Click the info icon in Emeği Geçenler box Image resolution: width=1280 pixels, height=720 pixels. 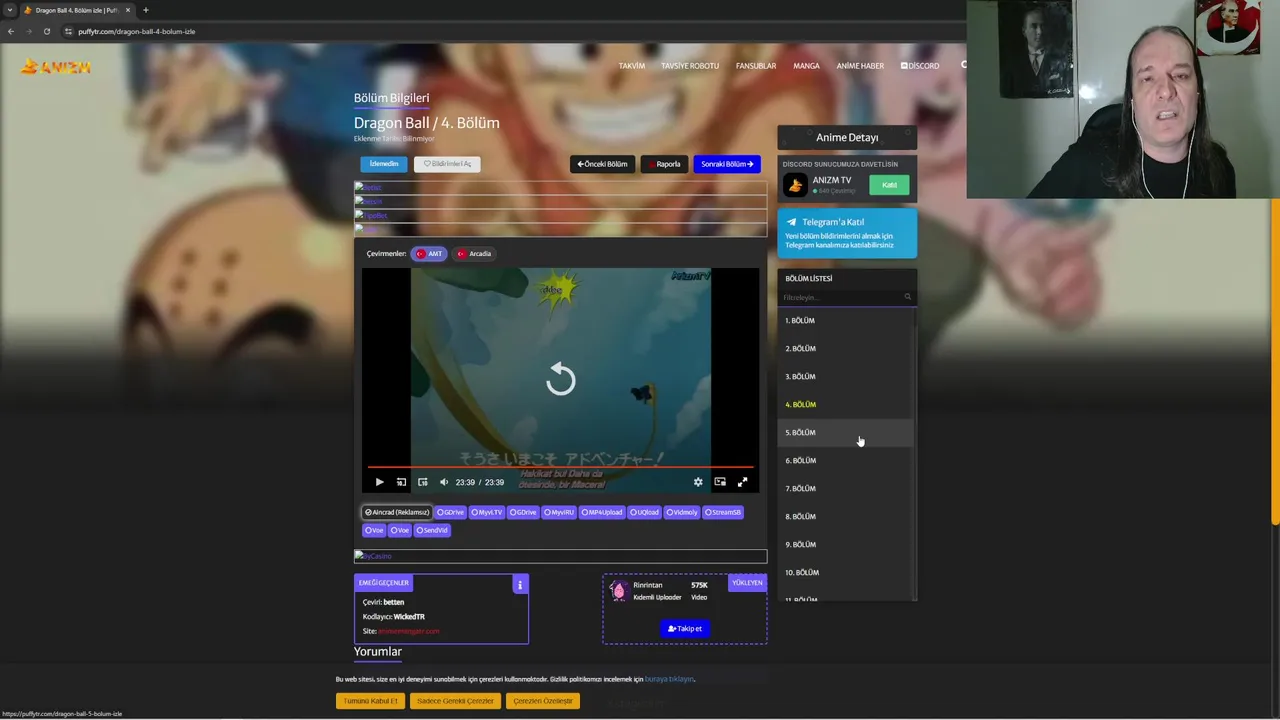[x=520, y=584]
